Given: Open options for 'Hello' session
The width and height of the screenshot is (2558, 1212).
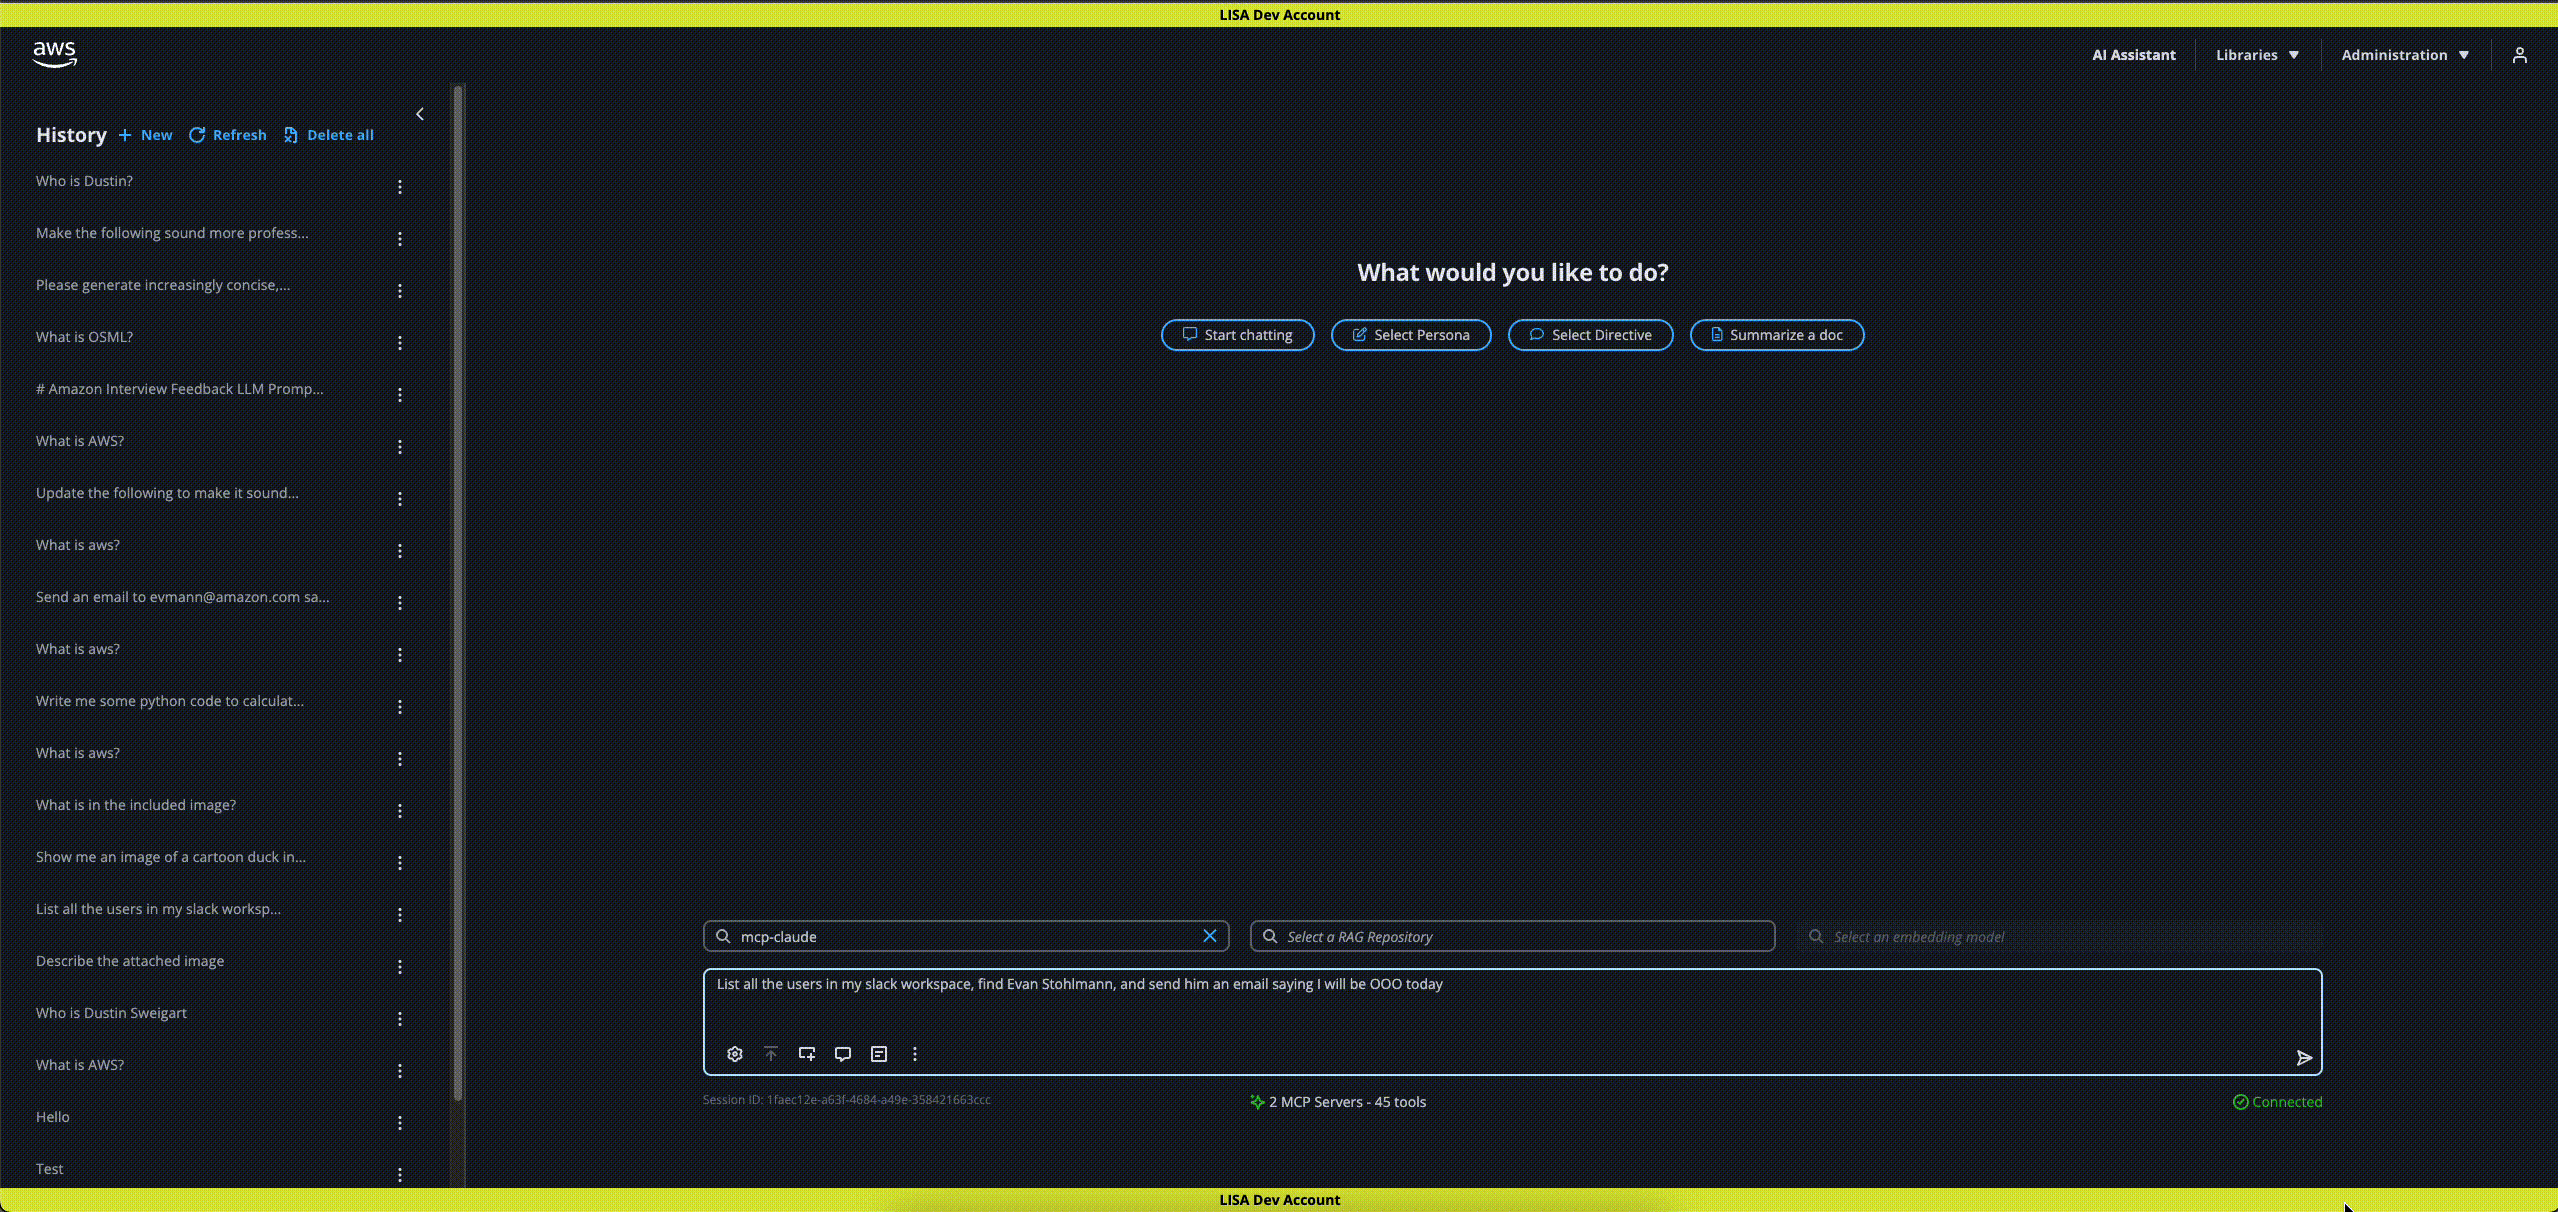Looking at the screenshot, I should 400,1123.
